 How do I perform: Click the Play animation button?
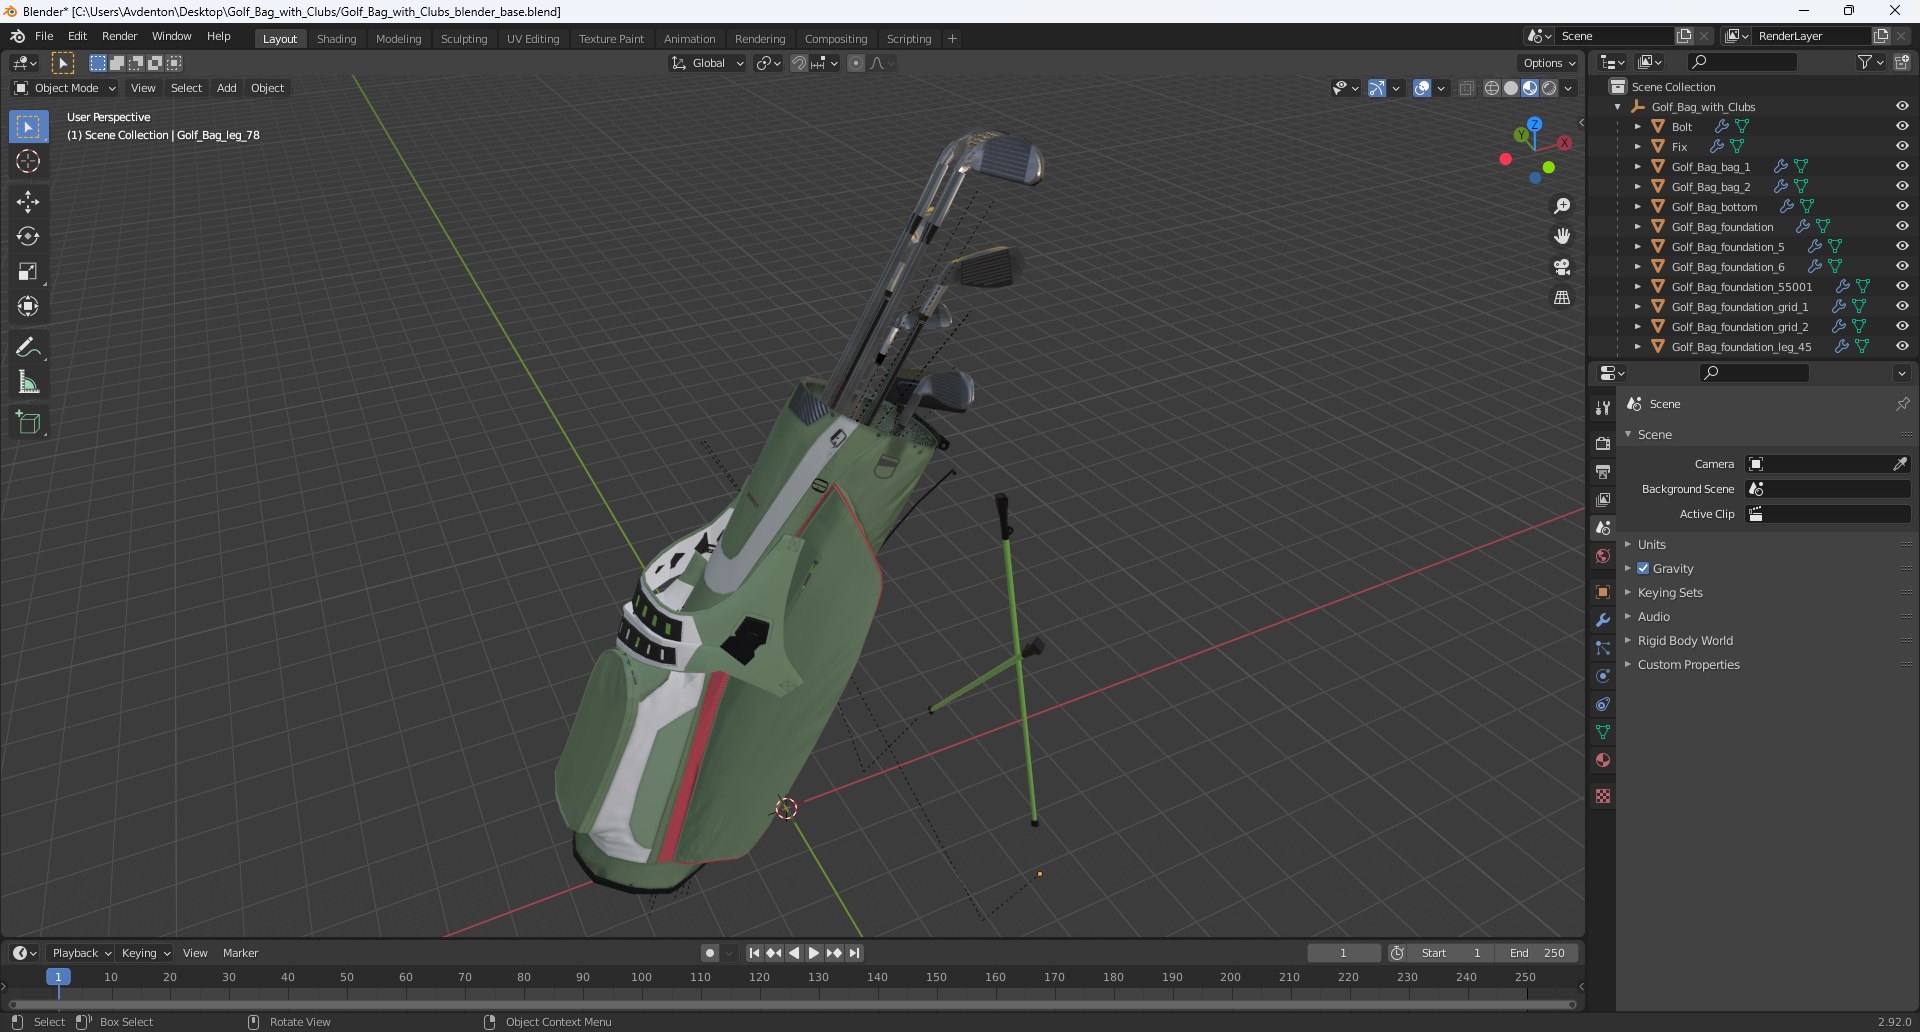click(x=814, y=953)
